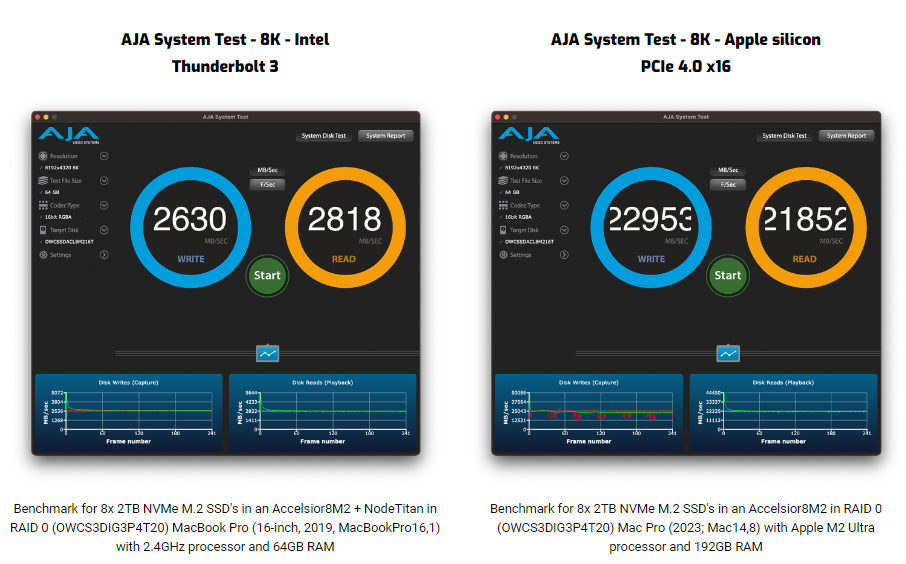Expand Target Disk dropdown in Intel window
This screenshot has height=564, width=906.
(104, 230)
